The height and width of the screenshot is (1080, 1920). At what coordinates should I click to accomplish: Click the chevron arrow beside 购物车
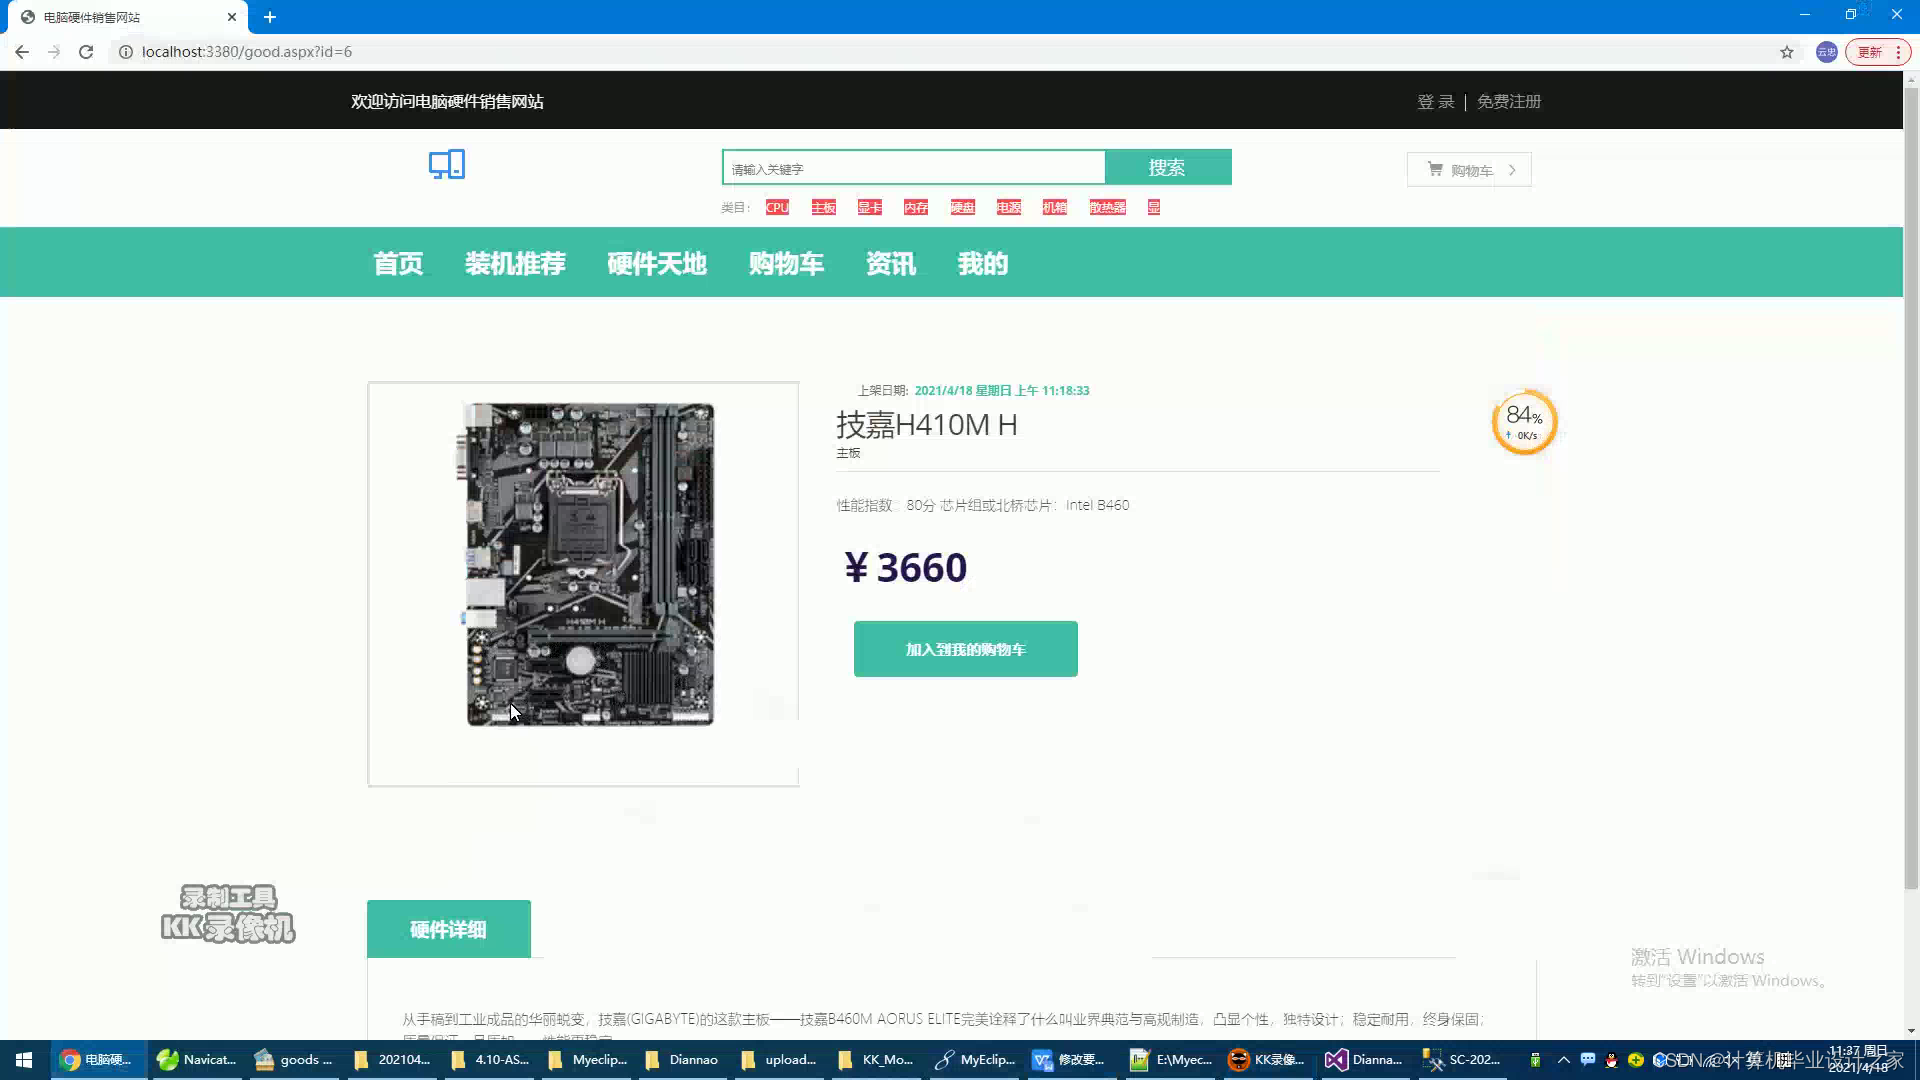pyautogui.click(x=1512, y=170)
